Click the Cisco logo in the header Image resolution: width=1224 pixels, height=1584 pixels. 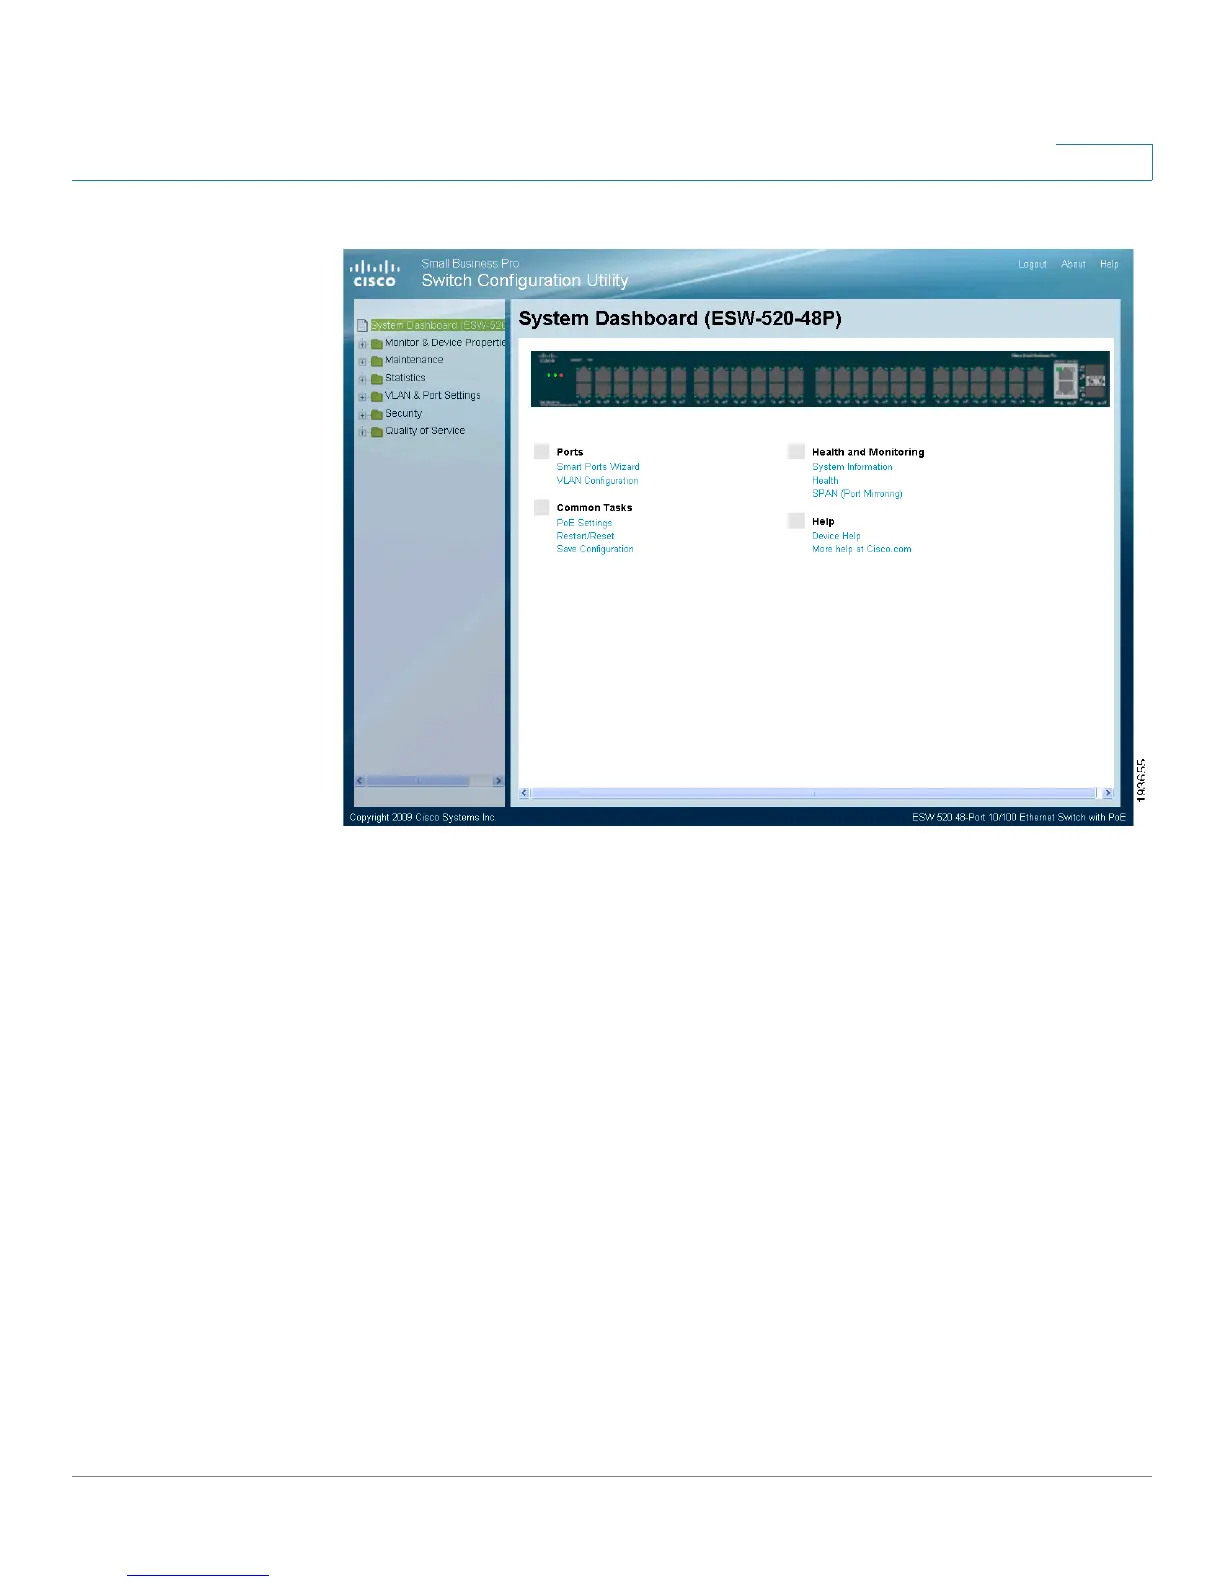click(x=374, y=273)
